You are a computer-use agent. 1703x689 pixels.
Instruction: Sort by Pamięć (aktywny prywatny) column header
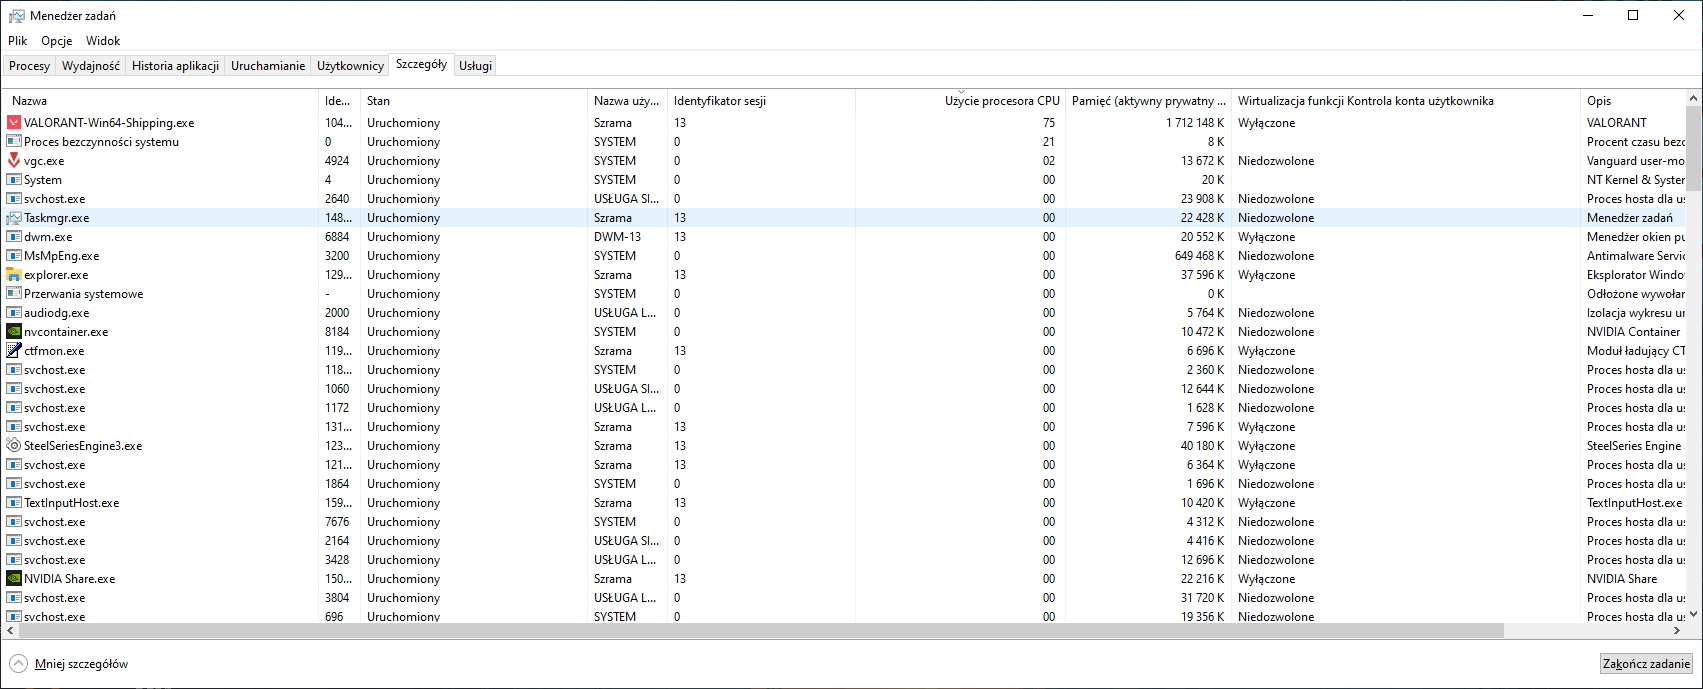coord(1149,101)
